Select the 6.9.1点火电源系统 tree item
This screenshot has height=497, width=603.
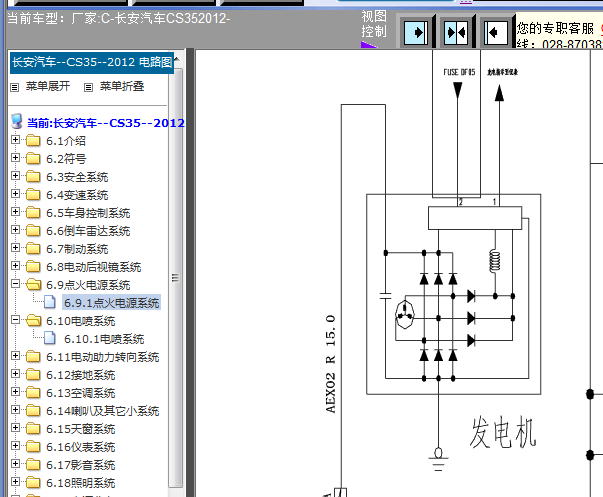pyautogui.click(x=110, y=303)
